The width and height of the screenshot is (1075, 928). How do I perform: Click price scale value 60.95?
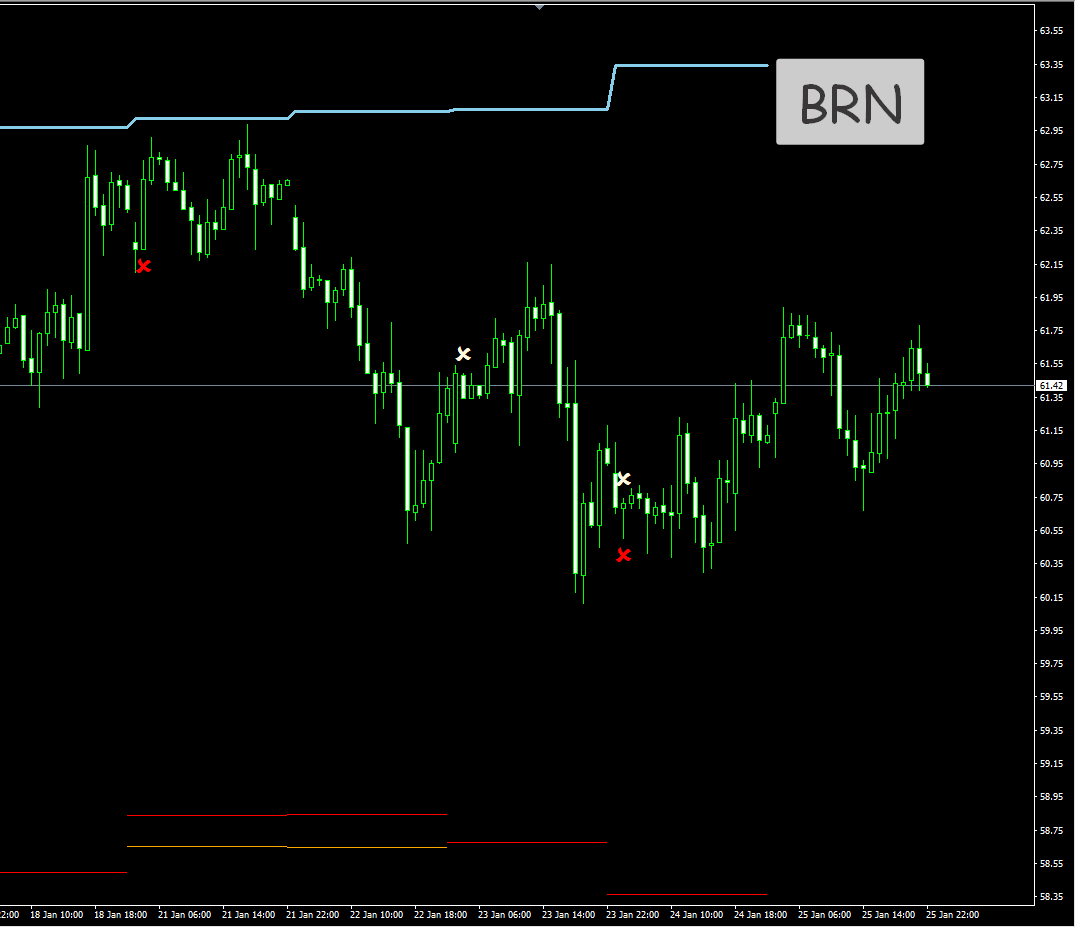pyautogui.click(x=1051, y=463)
